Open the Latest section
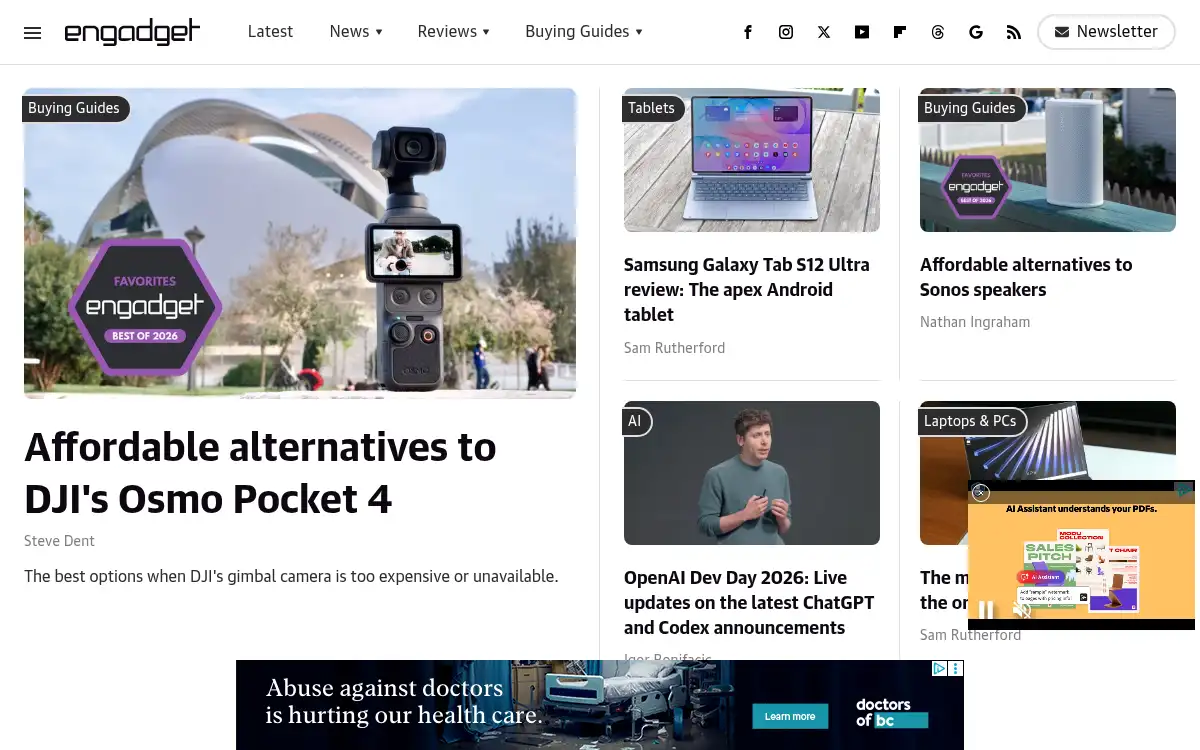This screenshot has width=1200, height=750. [270, 32]
